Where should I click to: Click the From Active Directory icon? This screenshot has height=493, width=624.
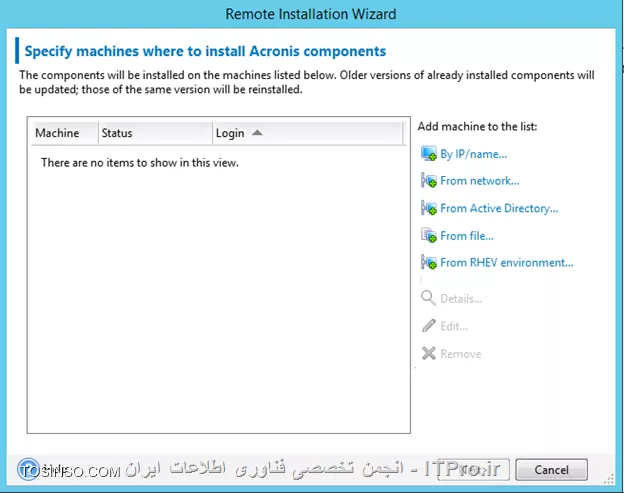429,208
